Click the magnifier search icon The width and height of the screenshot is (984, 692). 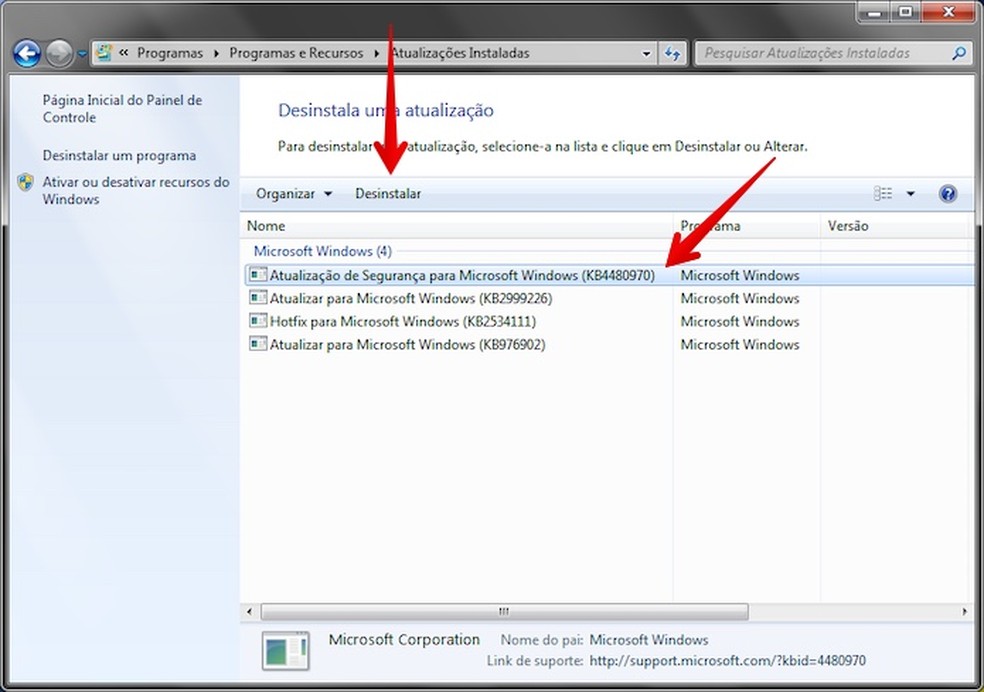[x=958, y=53]
